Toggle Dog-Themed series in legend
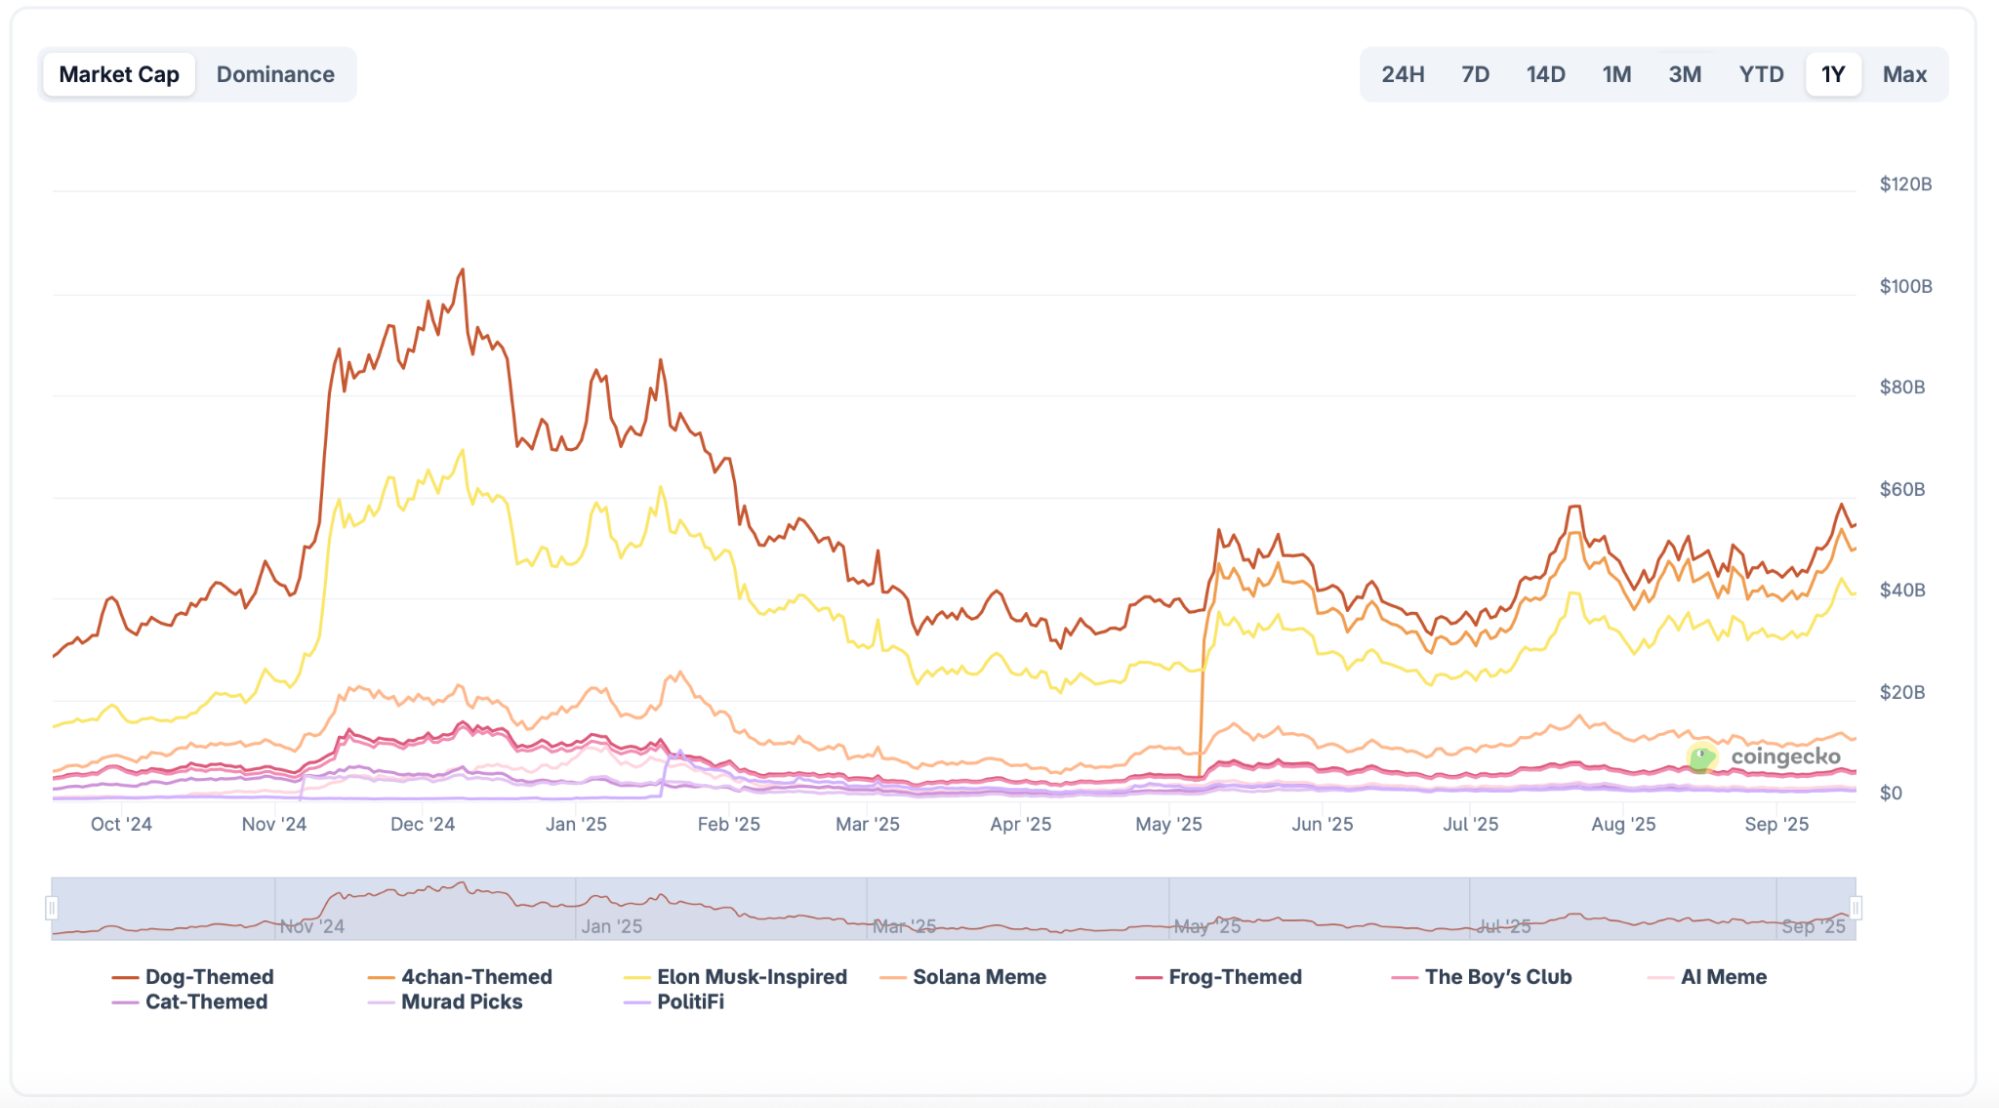This screenshot has width=1999, height=1108. click(x=208, y=977)
